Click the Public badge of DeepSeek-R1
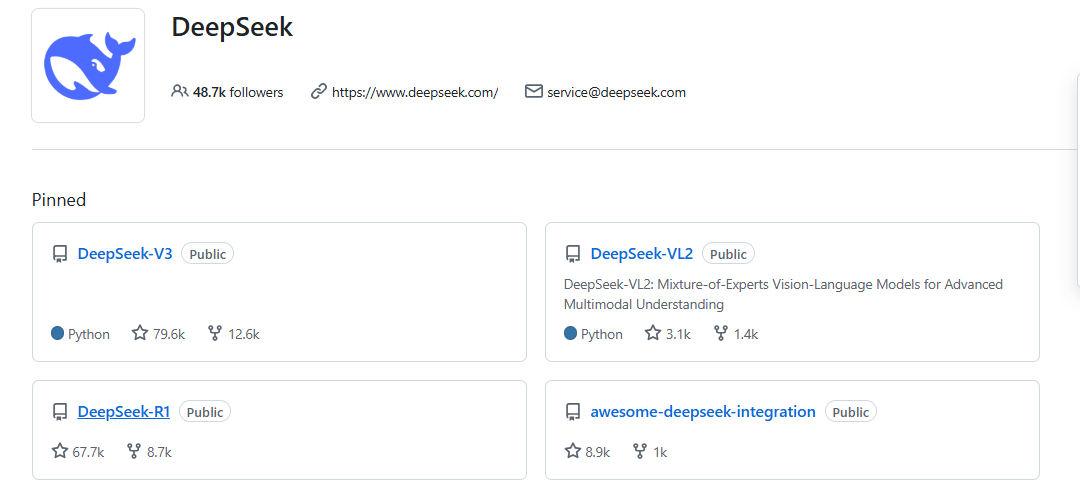Screen dimensions: 1080x494 [x=205, y=412]
